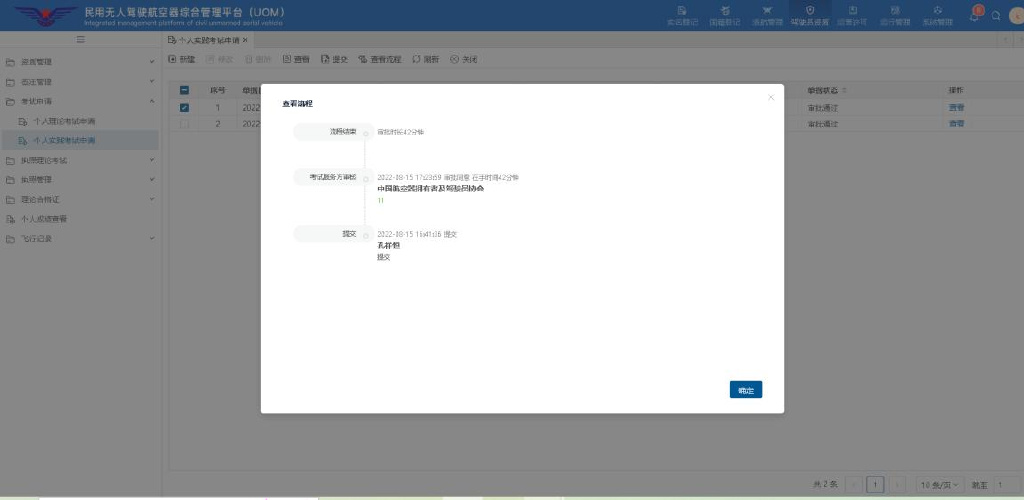
Task: Select 个人理论考试申请 in the sidebar
Action: pos(64,121)
